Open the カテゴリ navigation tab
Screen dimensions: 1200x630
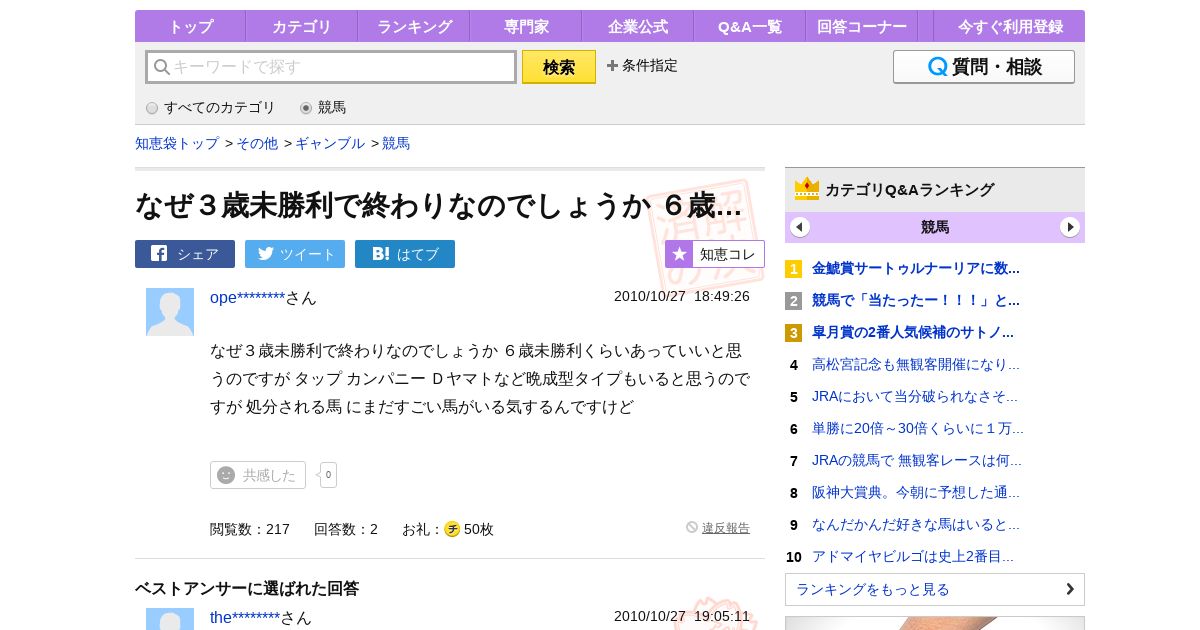(302, 26)
